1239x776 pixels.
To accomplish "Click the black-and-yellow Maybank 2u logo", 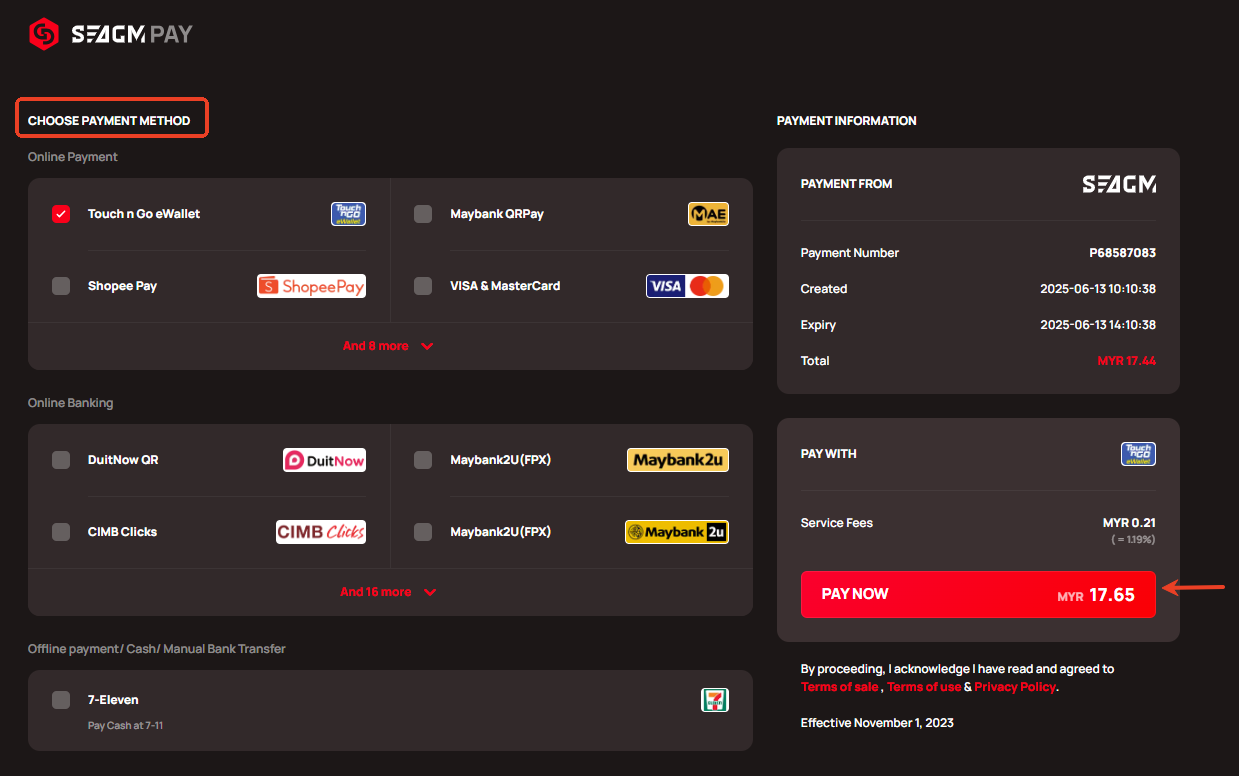I will (677, 532).
